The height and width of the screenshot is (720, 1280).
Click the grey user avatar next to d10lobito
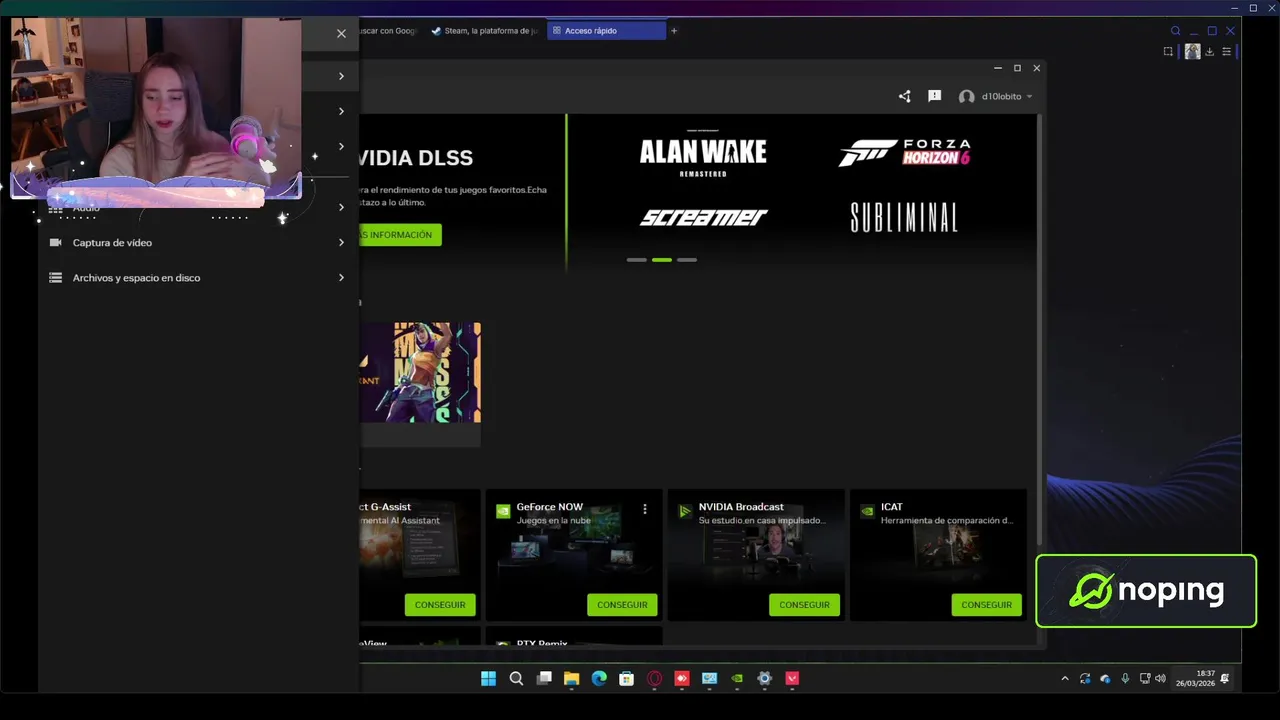tap(966, 97)
